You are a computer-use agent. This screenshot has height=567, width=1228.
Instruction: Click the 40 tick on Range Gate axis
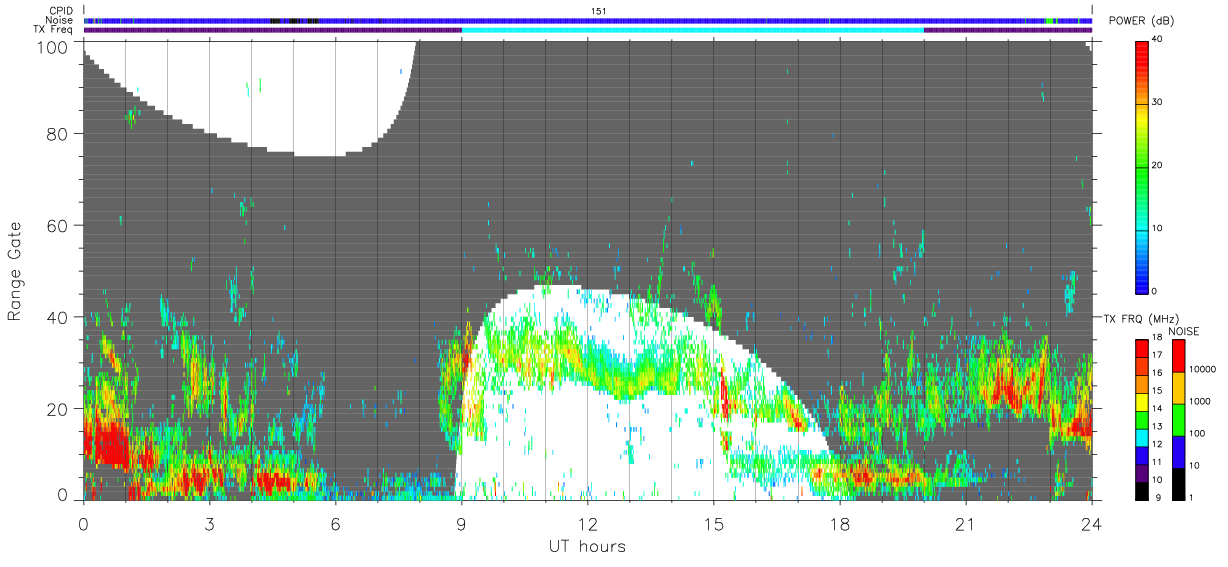pos(59,317)
